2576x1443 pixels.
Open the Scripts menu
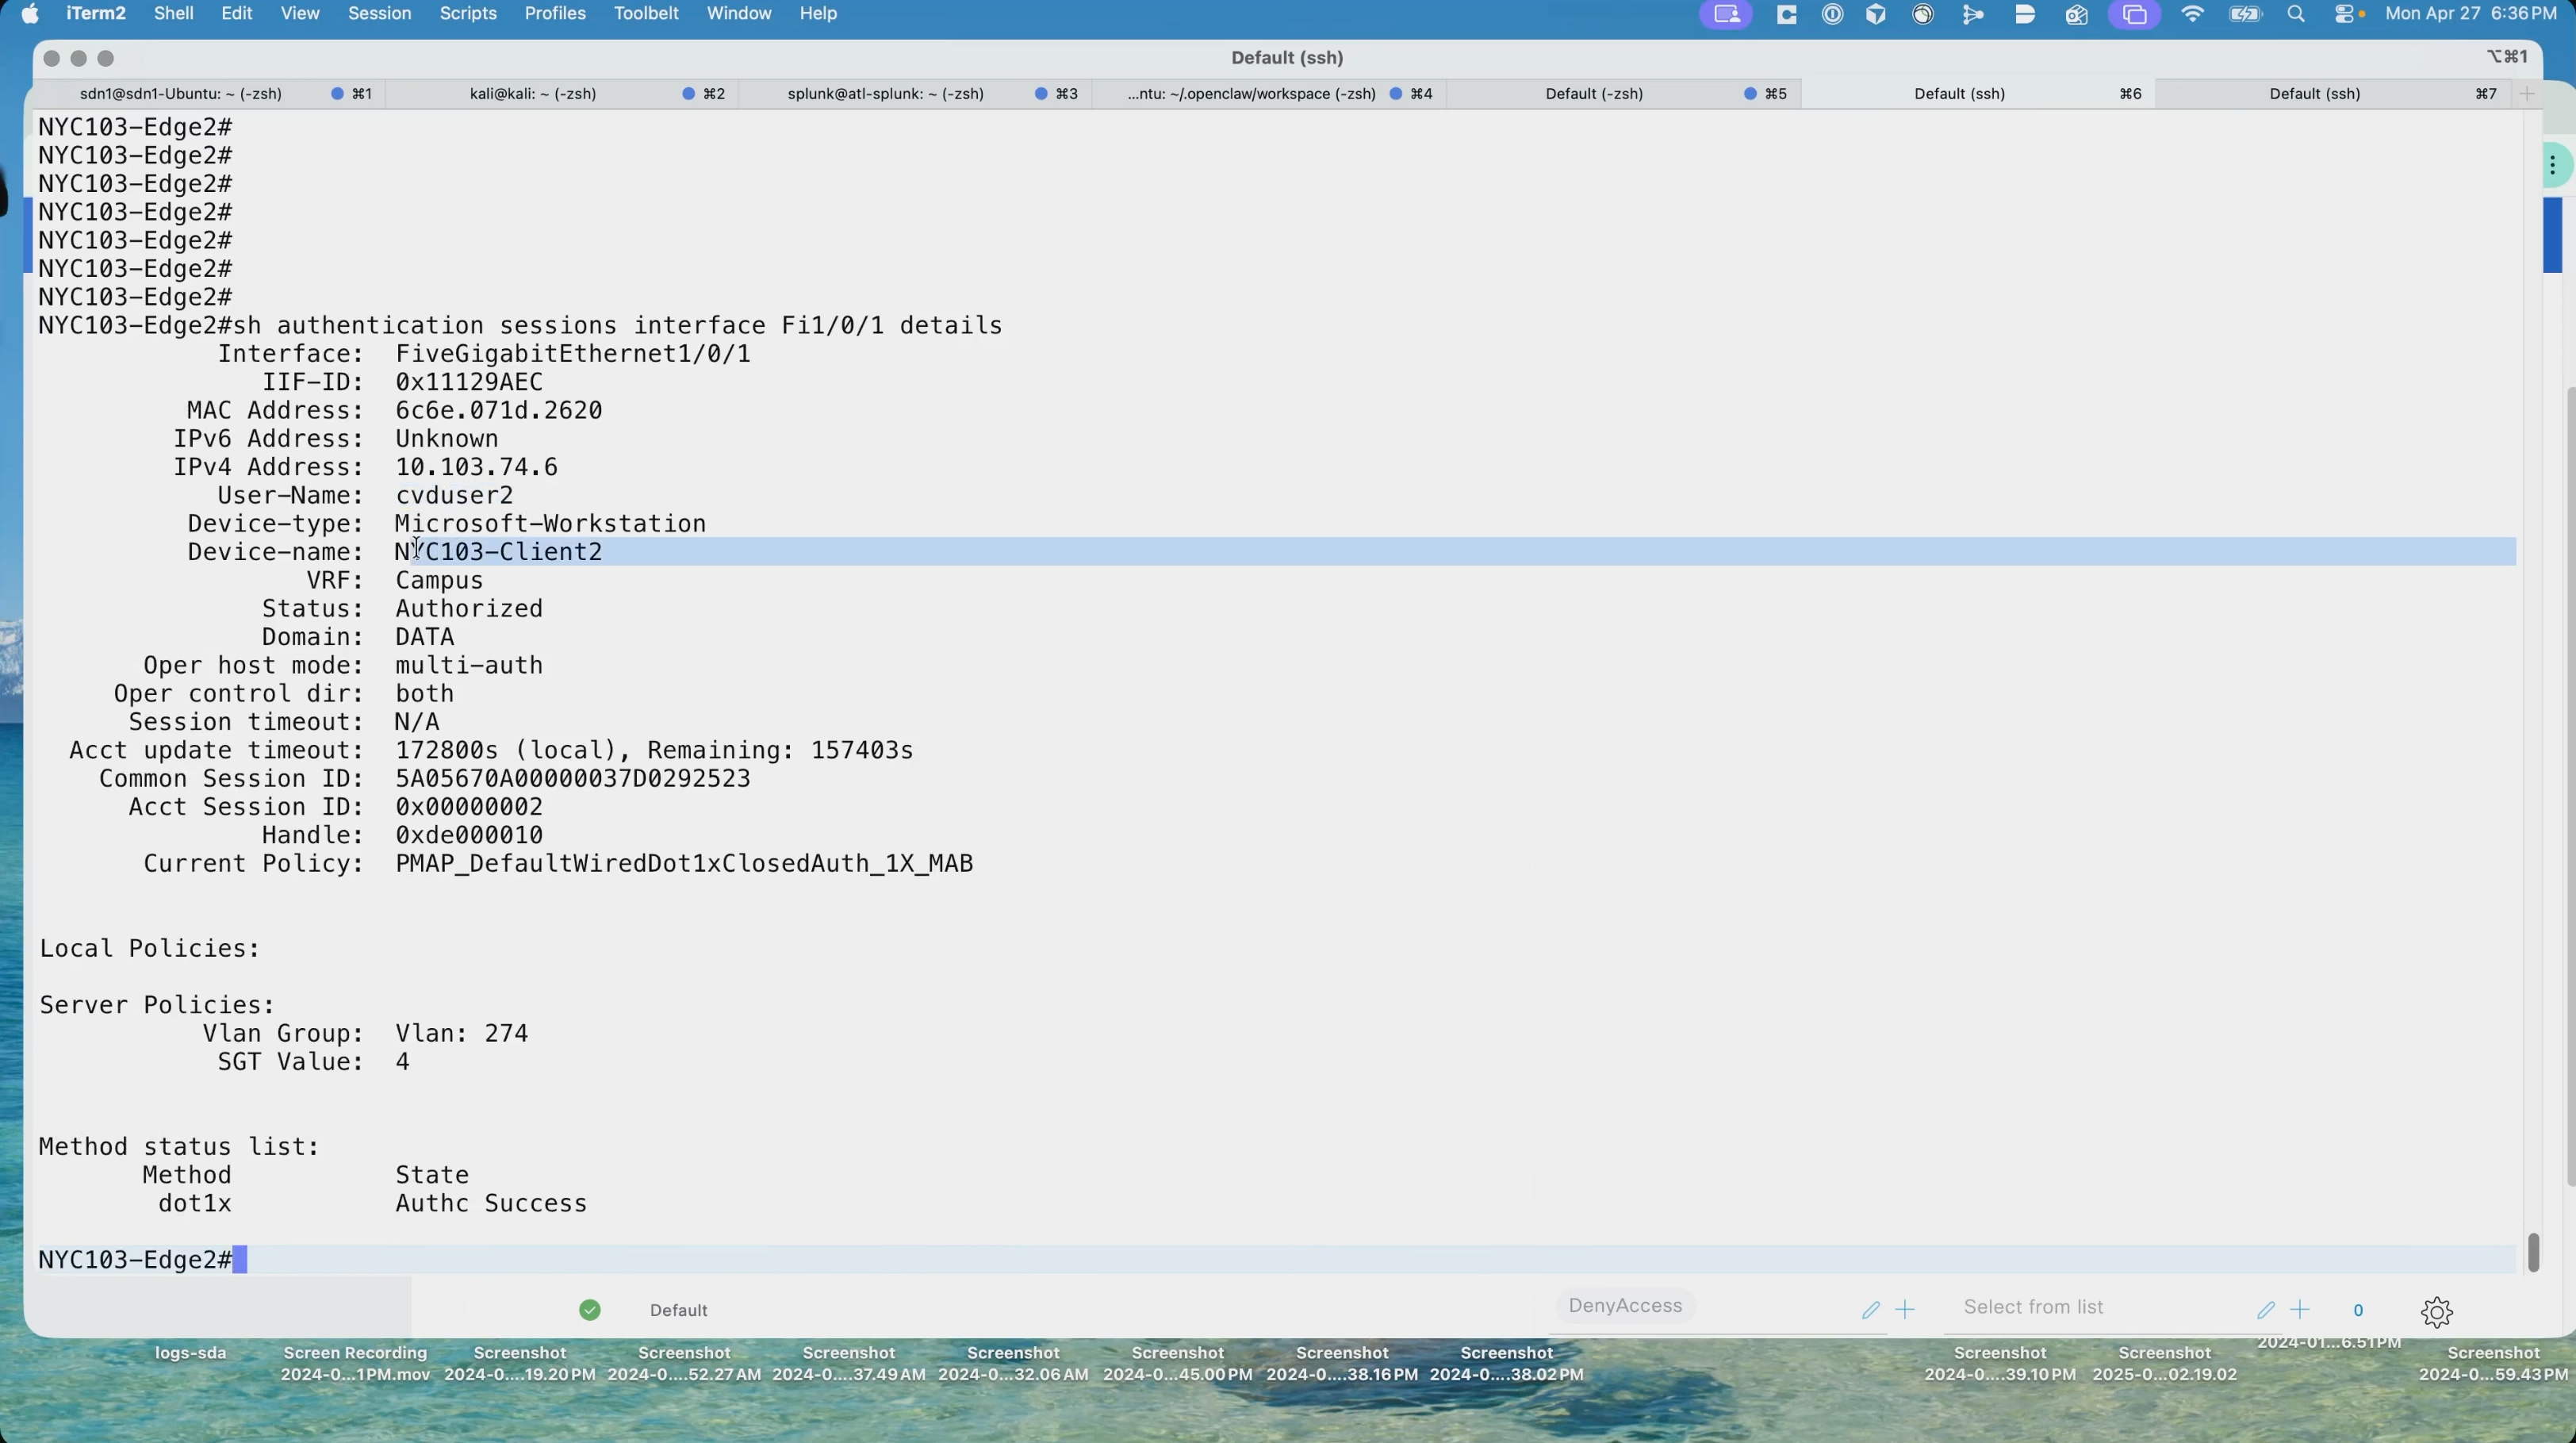468,14
